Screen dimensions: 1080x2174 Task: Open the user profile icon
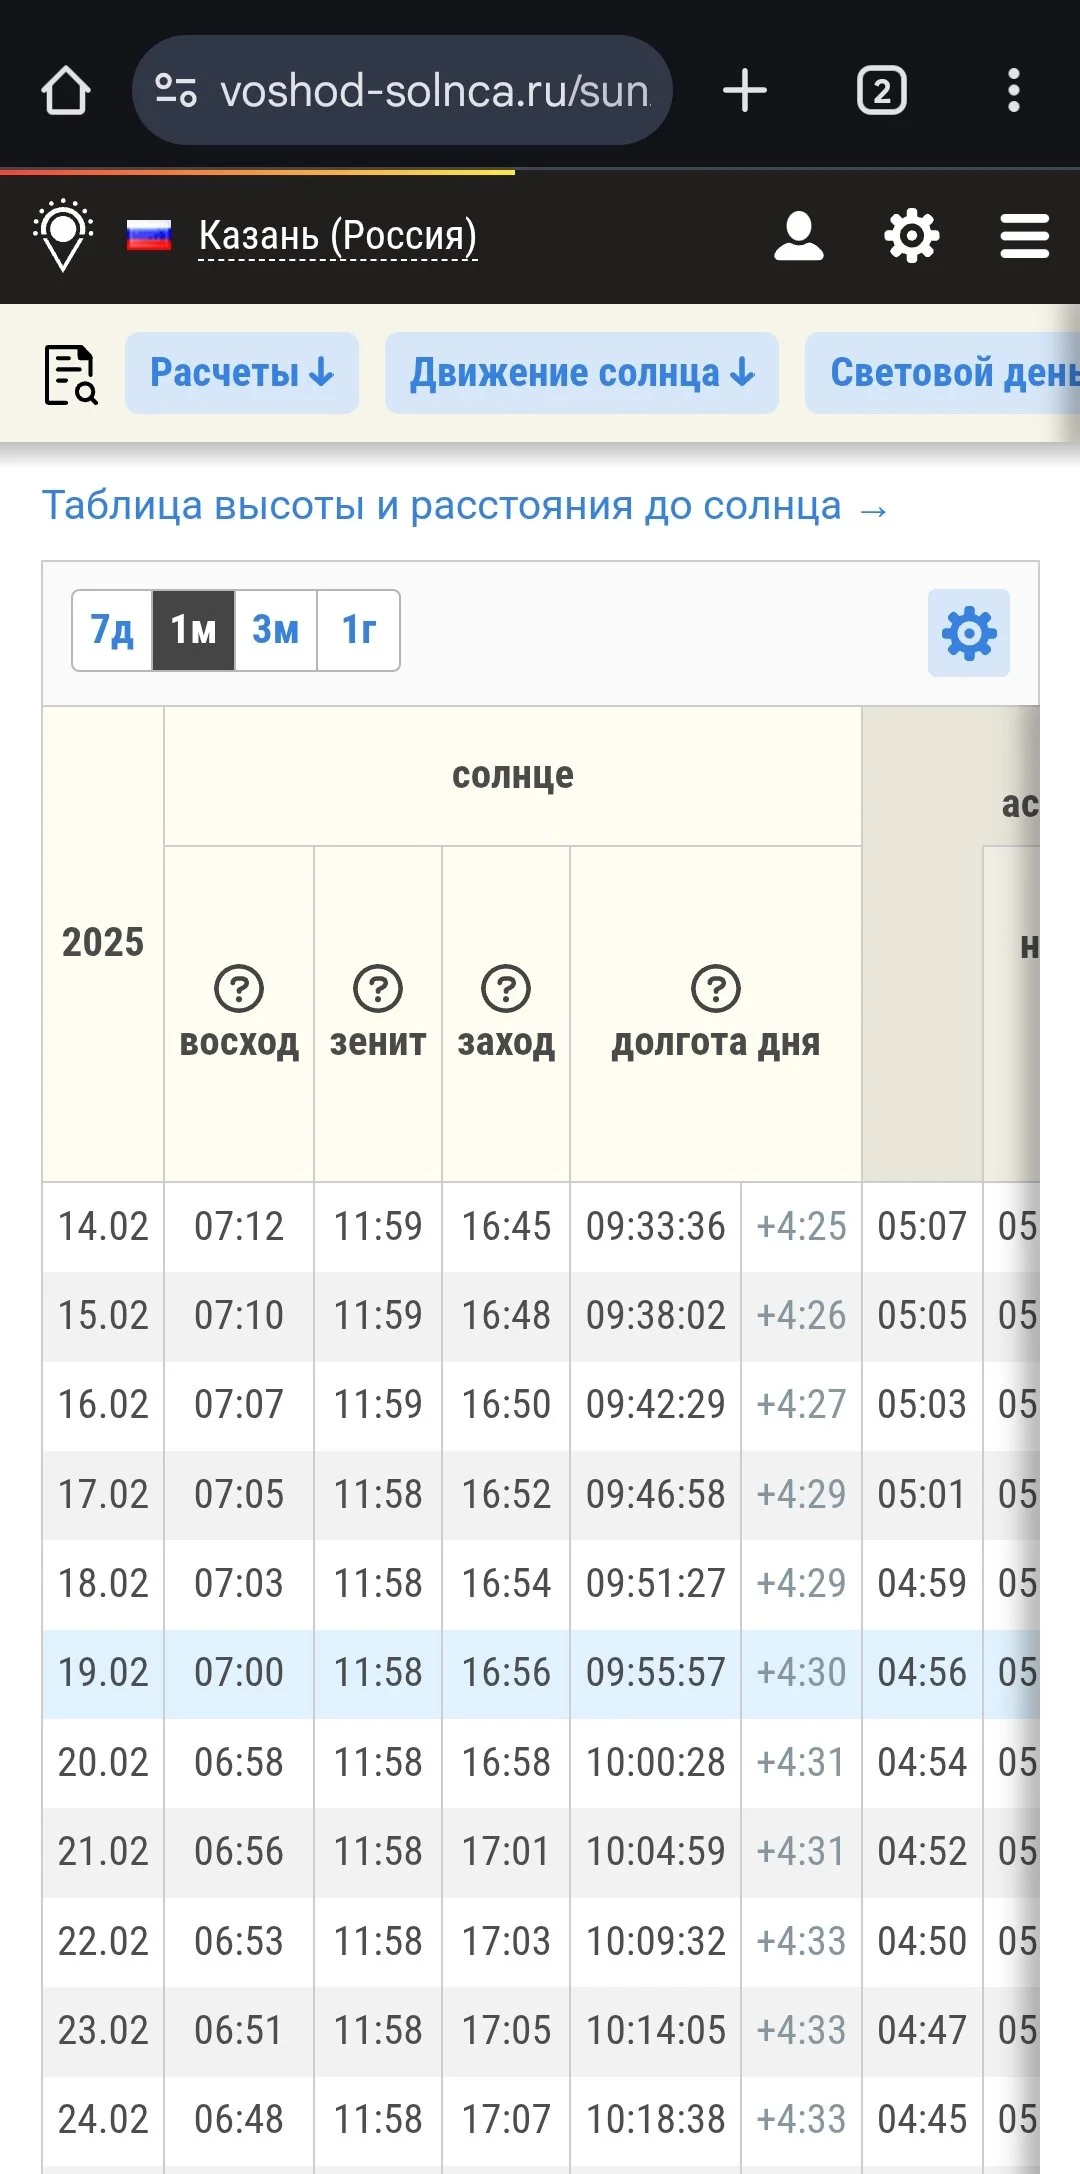coord(799,237)
